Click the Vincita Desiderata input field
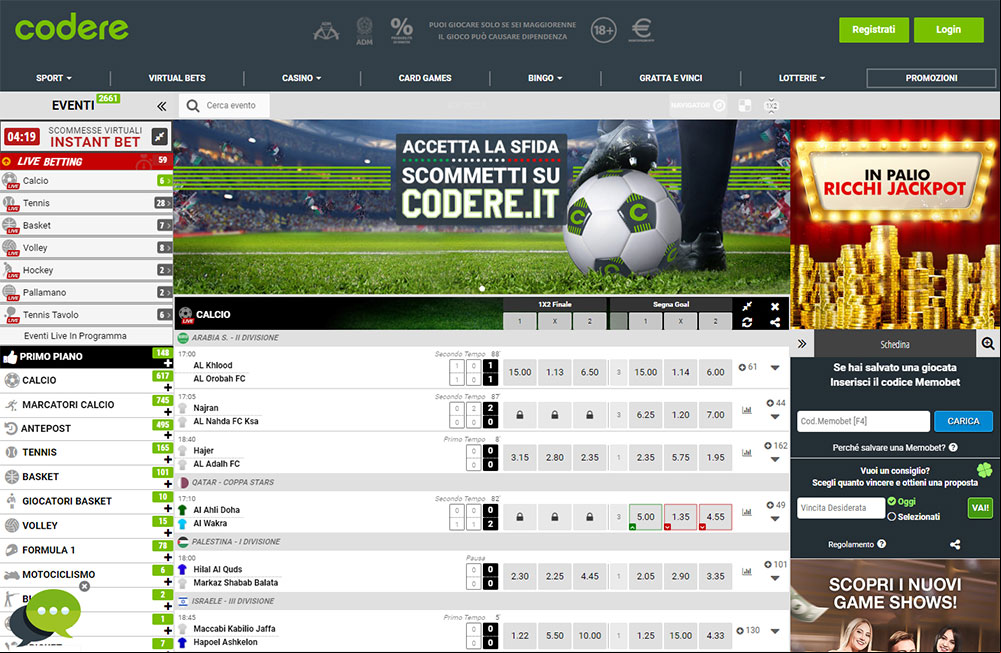The image size is (1001, 653). (x=841, y=508)
